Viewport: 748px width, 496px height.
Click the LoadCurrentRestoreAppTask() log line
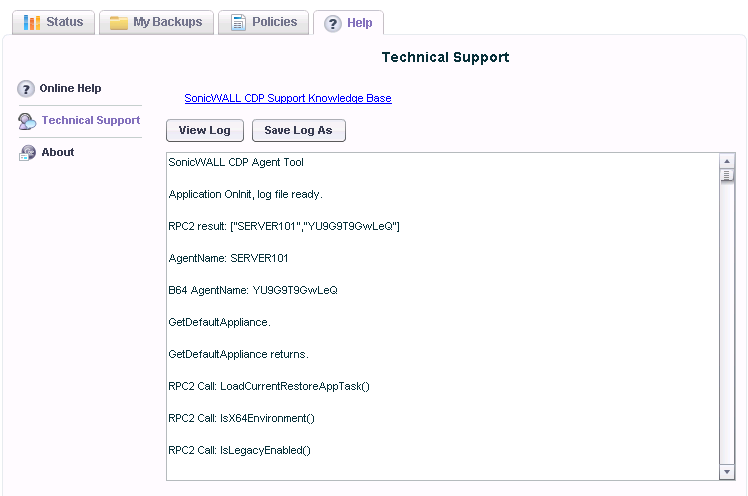tap(269, 386)
